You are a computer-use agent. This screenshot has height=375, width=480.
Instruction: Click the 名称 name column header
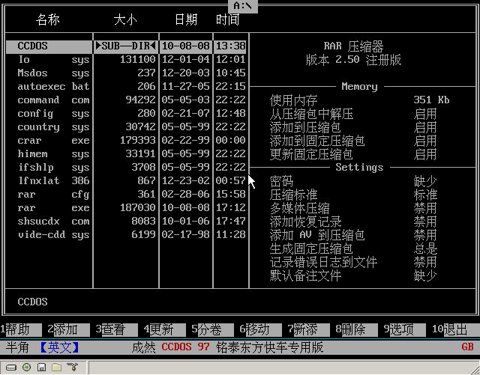click(x=48, y=20)
